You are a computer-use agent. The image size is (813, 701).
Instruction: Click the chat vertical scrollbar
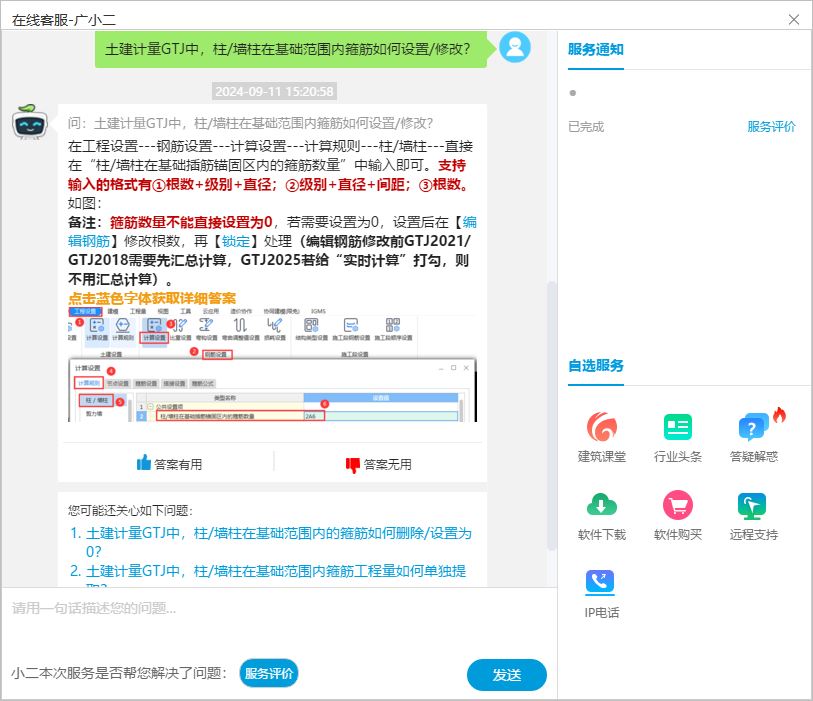tap(552, 415)
